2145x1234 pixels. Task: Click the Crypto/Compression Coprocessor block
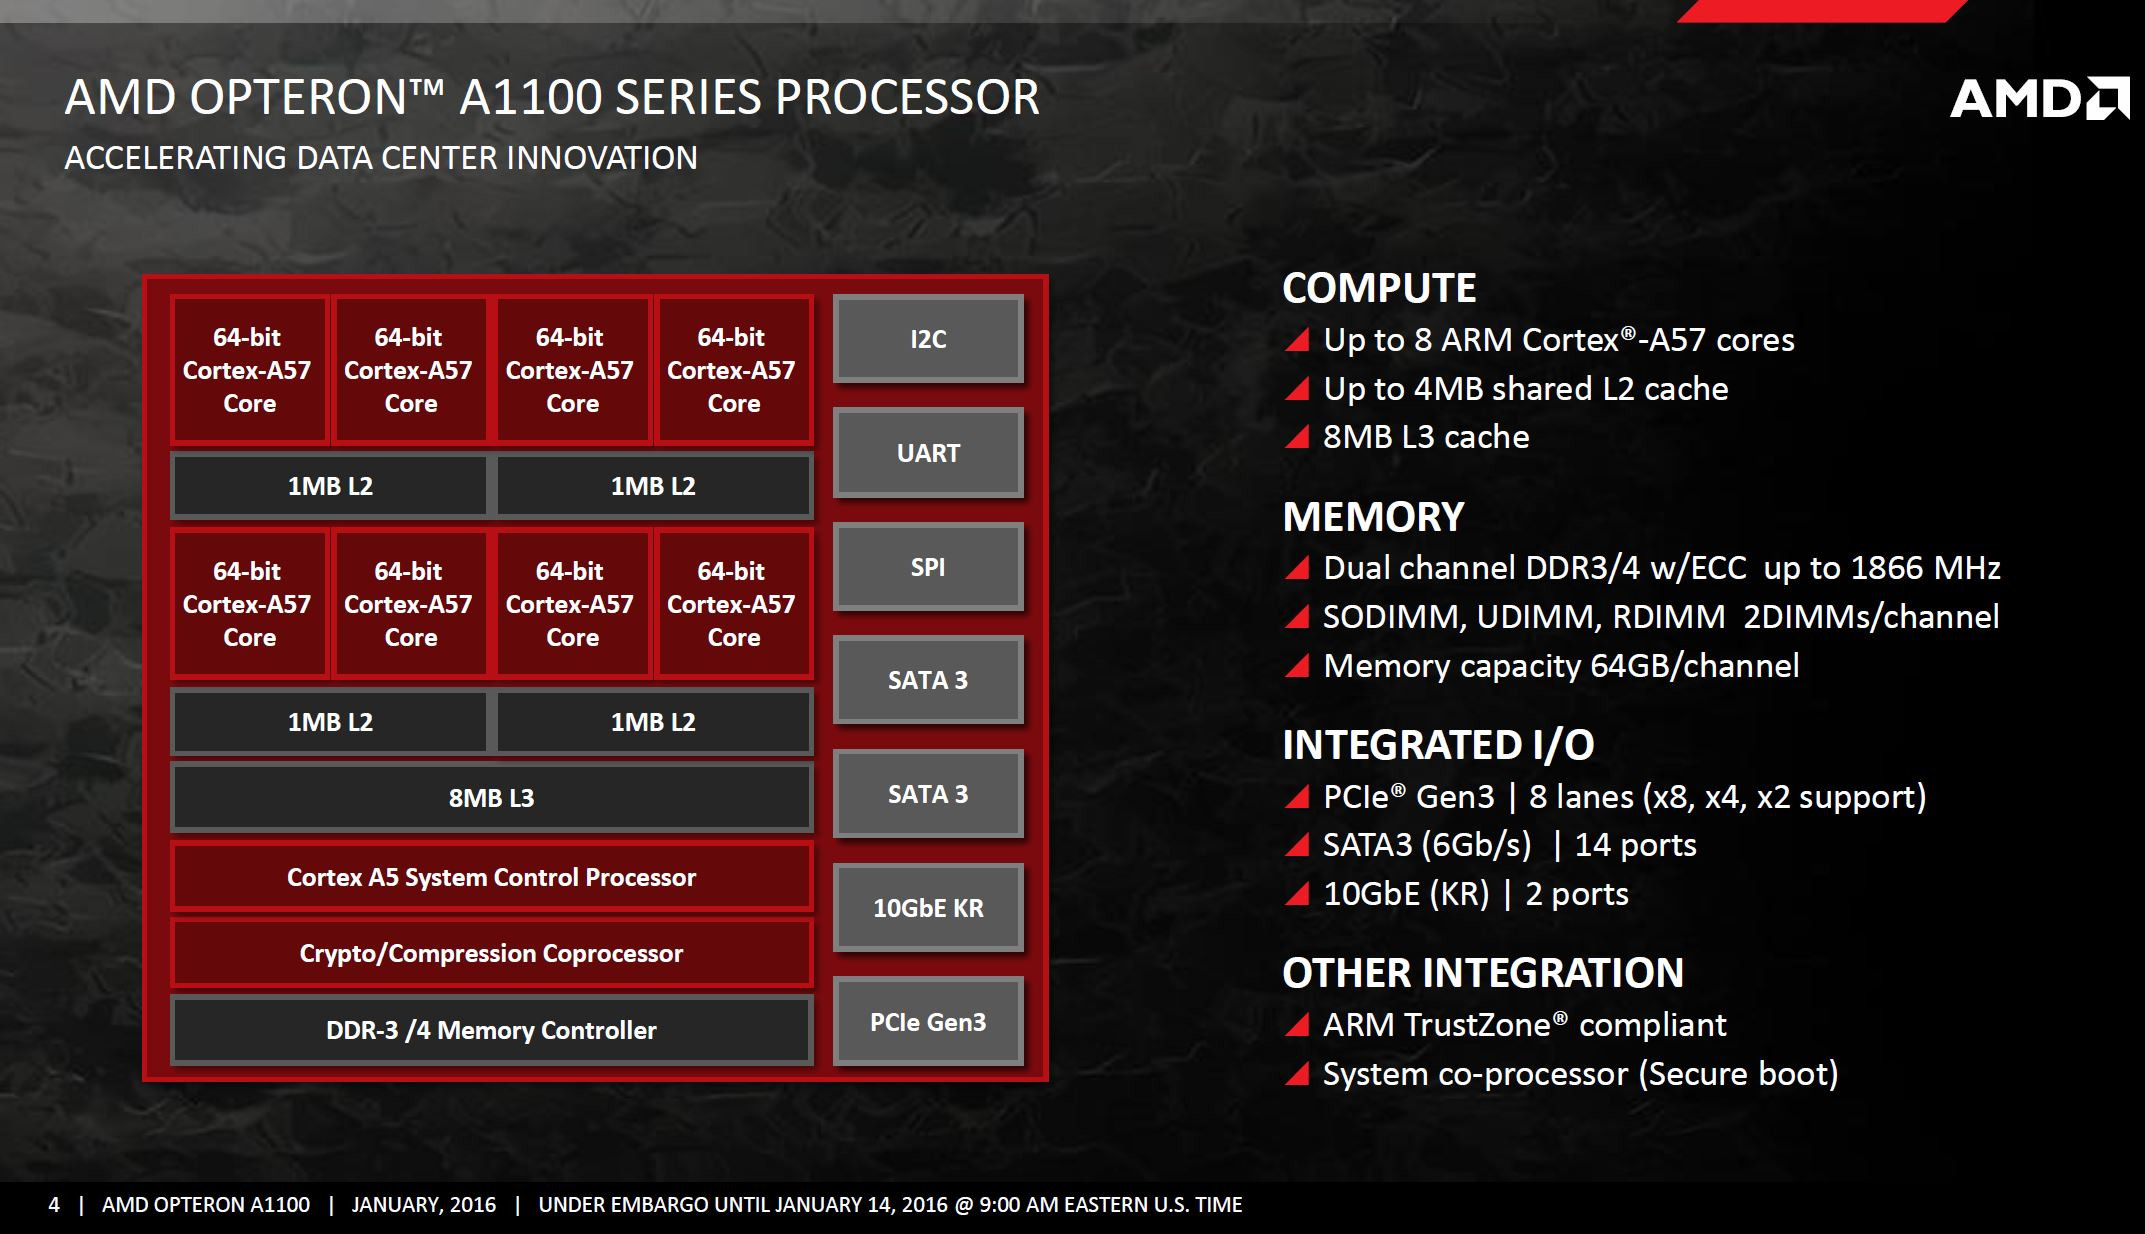[491, 953]
